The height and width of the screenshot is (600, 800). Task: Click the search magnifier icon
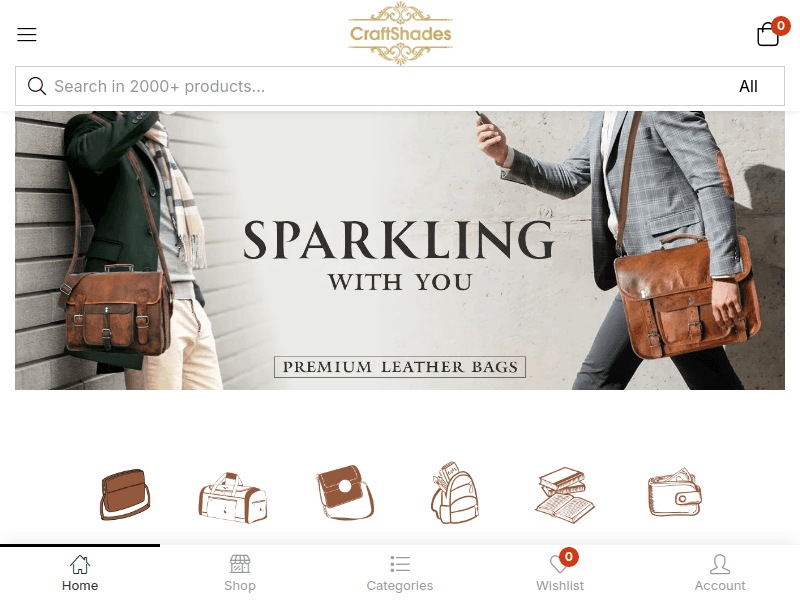pos(37,86)
